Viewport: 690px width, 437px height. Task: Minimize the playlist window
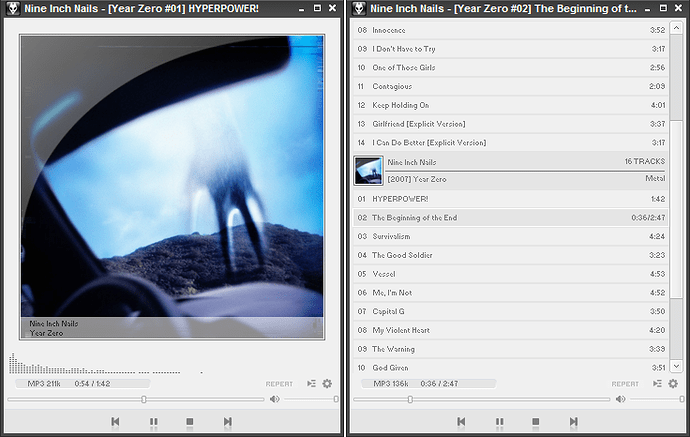click(x=647, y=9)
